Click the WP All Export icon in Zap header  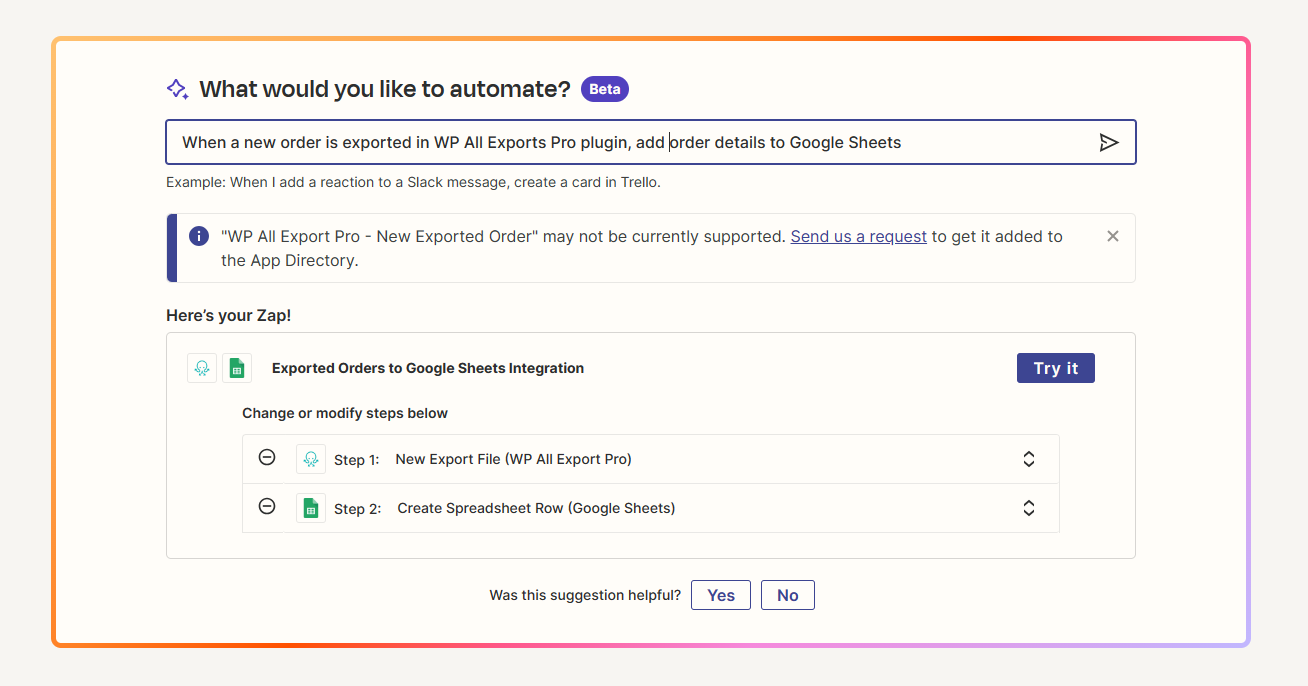(202, 368)
